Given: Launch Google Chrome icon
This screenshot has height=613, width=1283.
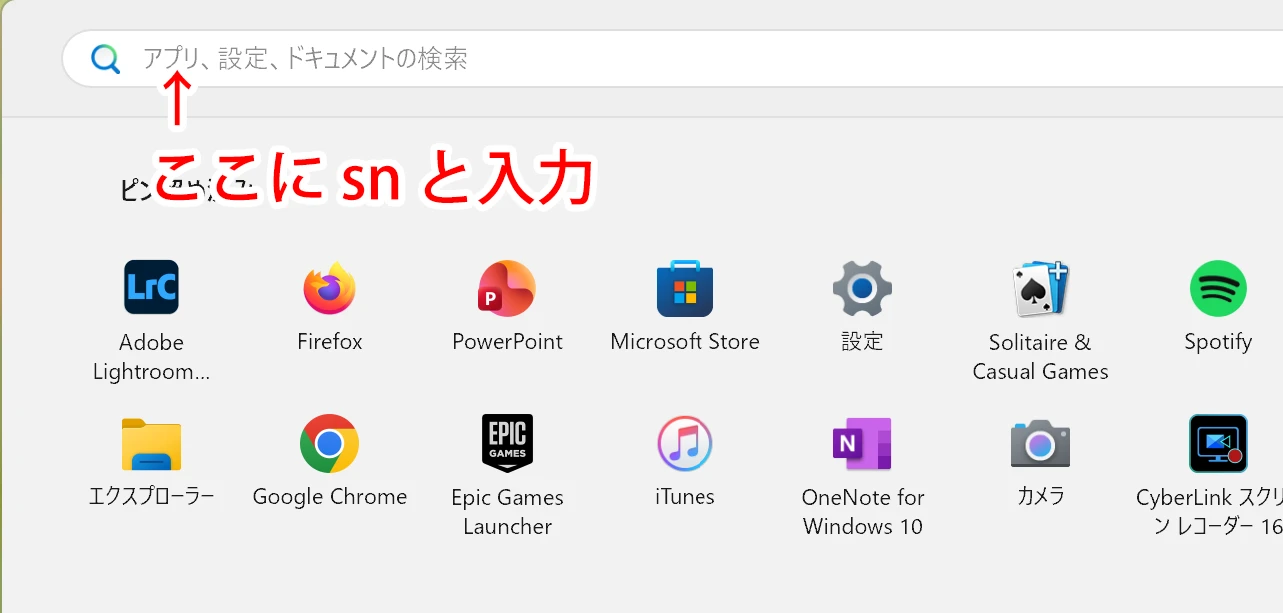Looking at the screenshot, I should click(330, 444).
